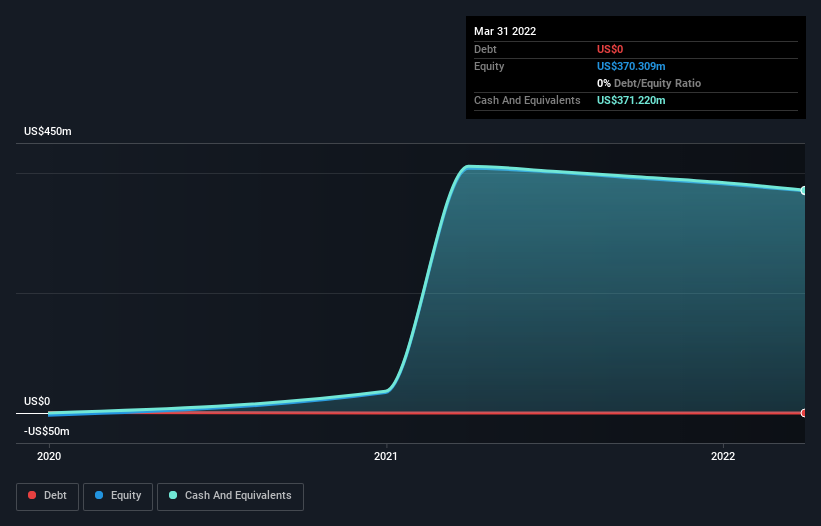Viewport: 821px width, 526px height.
Task: Click the Mar 31 2022 tooltip date
Action: [x=505, y=31]
